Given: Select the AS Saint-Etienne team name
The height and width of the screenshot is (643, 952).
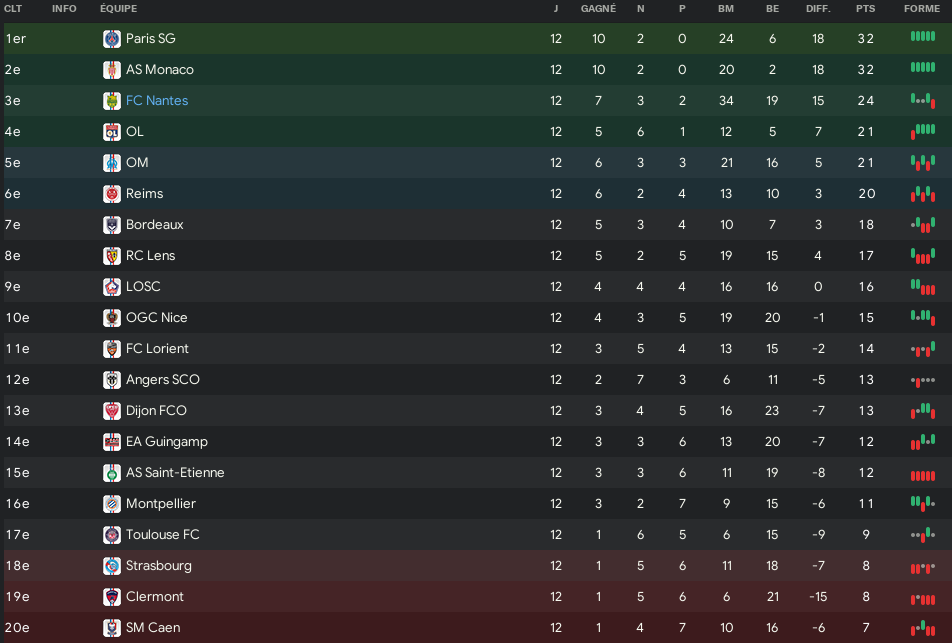Looking at the screenshot, I should pyautogui.click(x=175, y=472).
